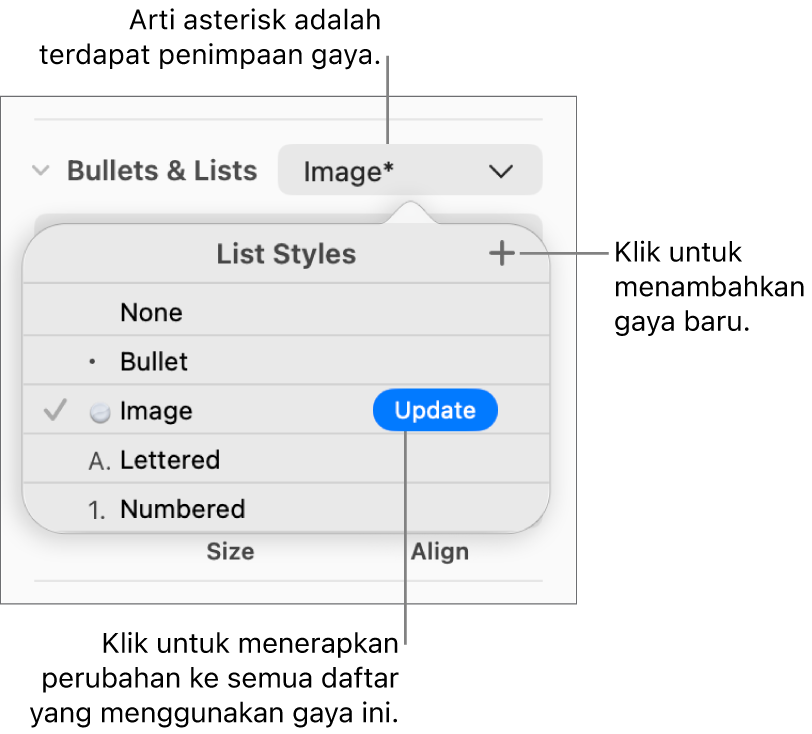This screenshot has height=734, width=812.
Task: Select the None list style
Action: [x=151, y=312]
